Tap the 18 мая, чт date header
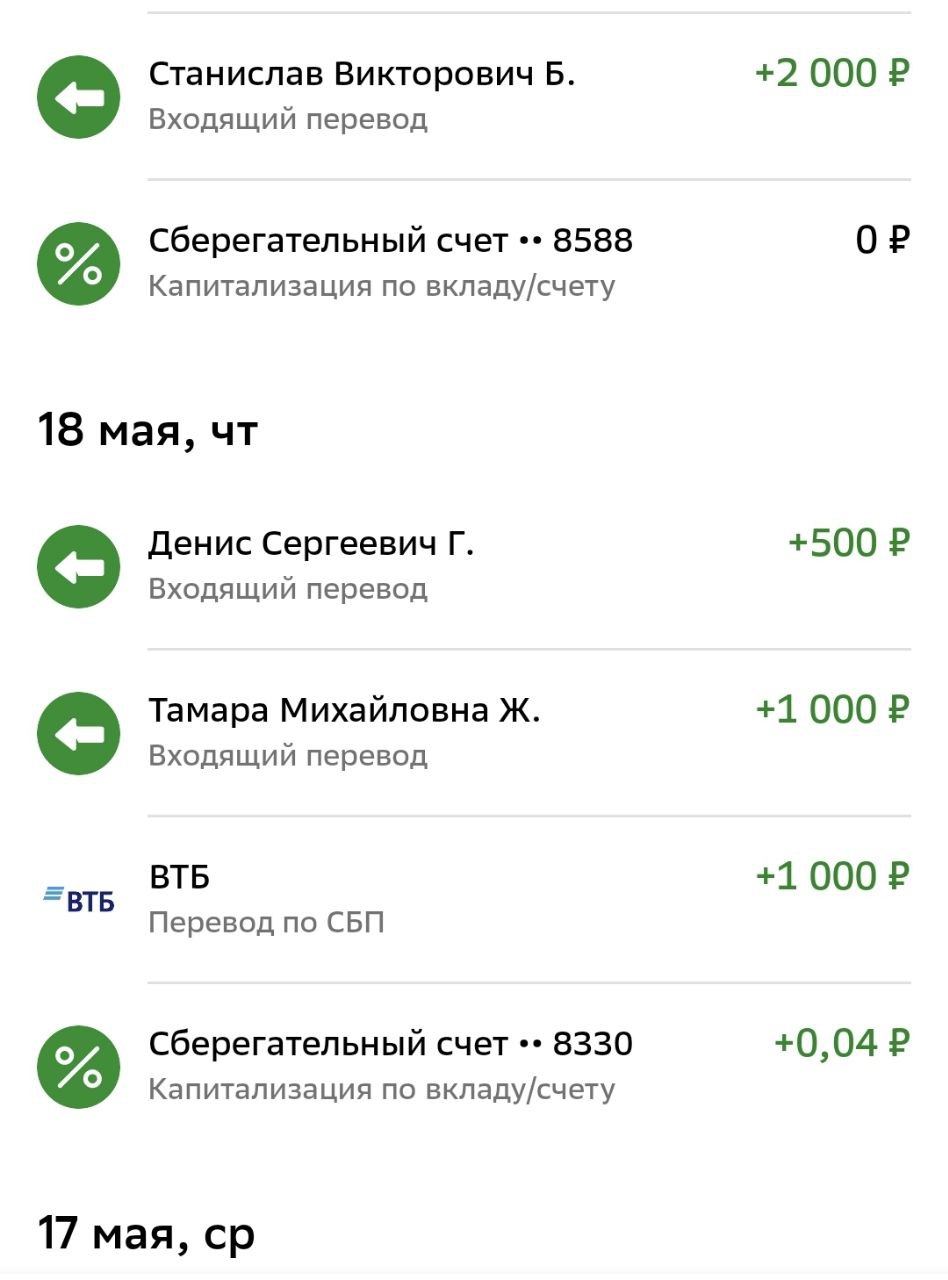The height and width of the screenshot is (1280, 948). 148,431
